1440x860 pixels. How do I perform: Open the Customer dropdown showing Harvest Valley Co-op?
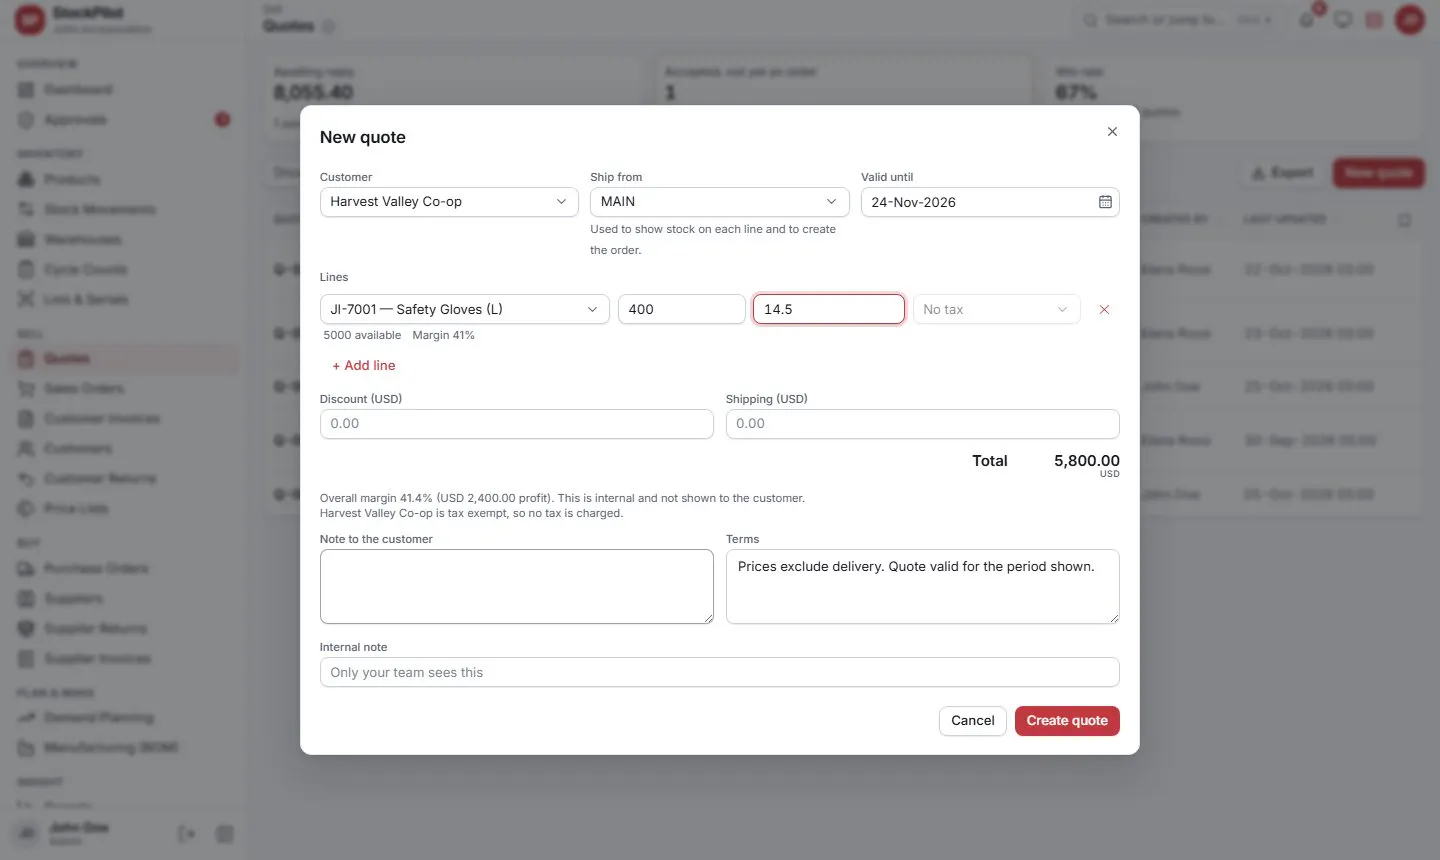tap(449, 202)
